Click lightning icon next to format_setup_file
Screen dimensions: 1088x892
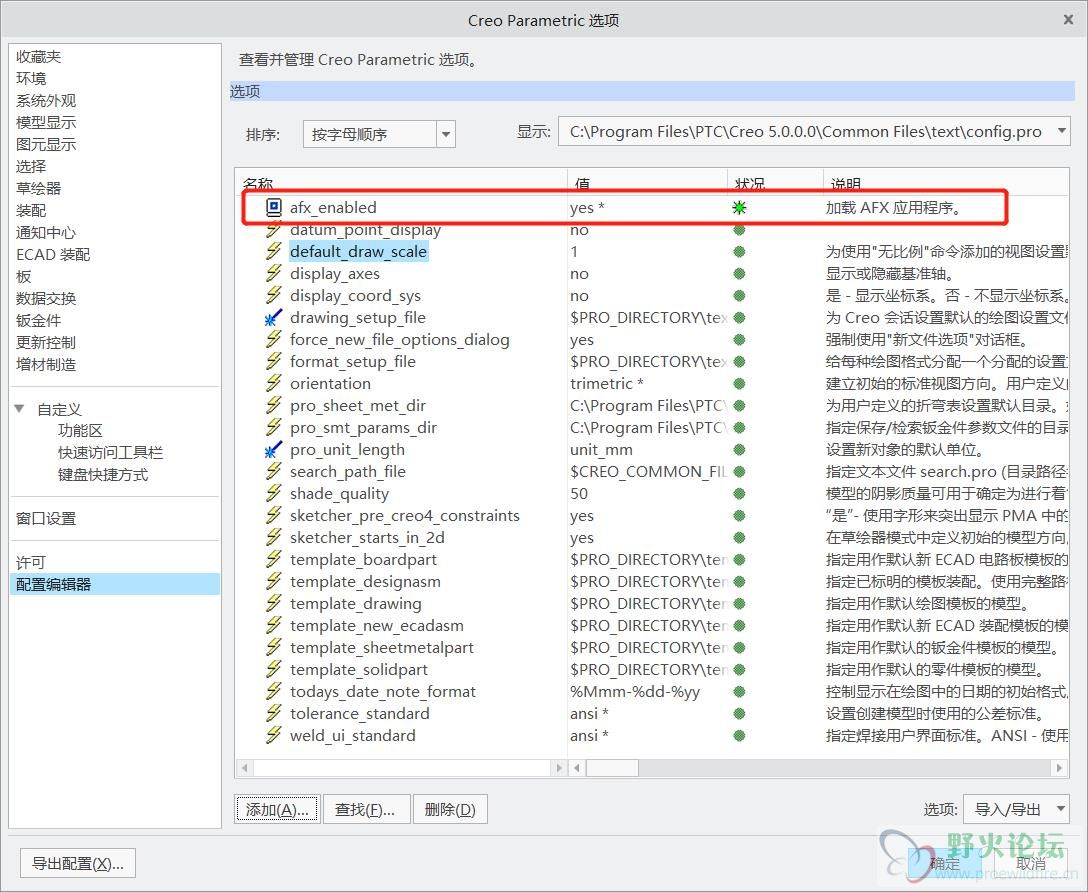click(273, 361)
